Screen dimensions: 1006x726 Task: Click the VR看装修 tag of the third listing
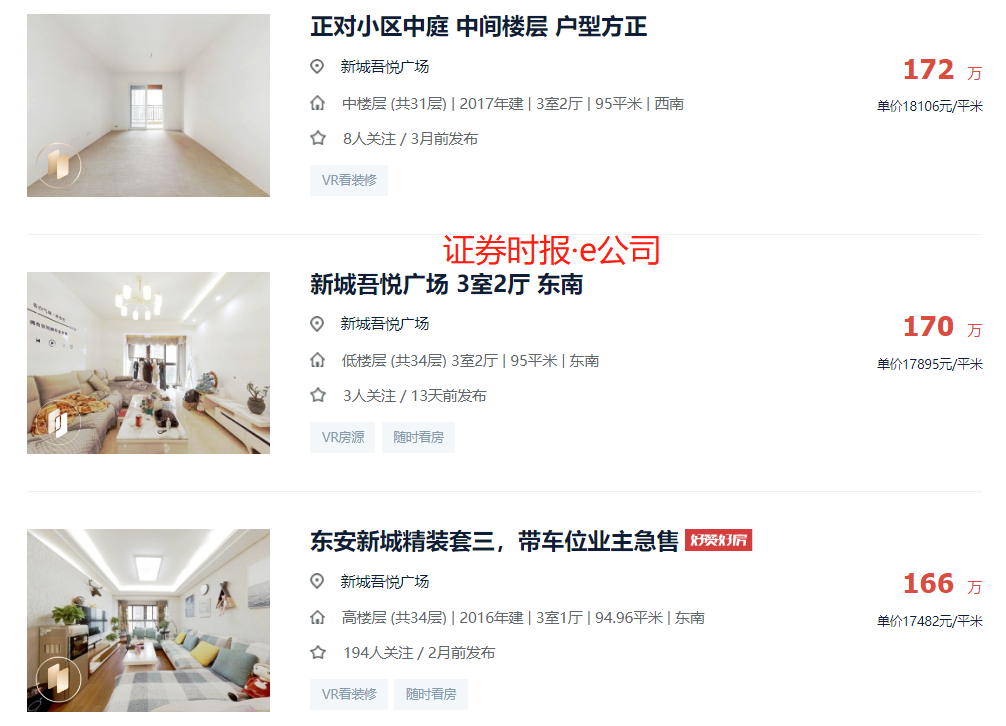click(x=349, y=695)
